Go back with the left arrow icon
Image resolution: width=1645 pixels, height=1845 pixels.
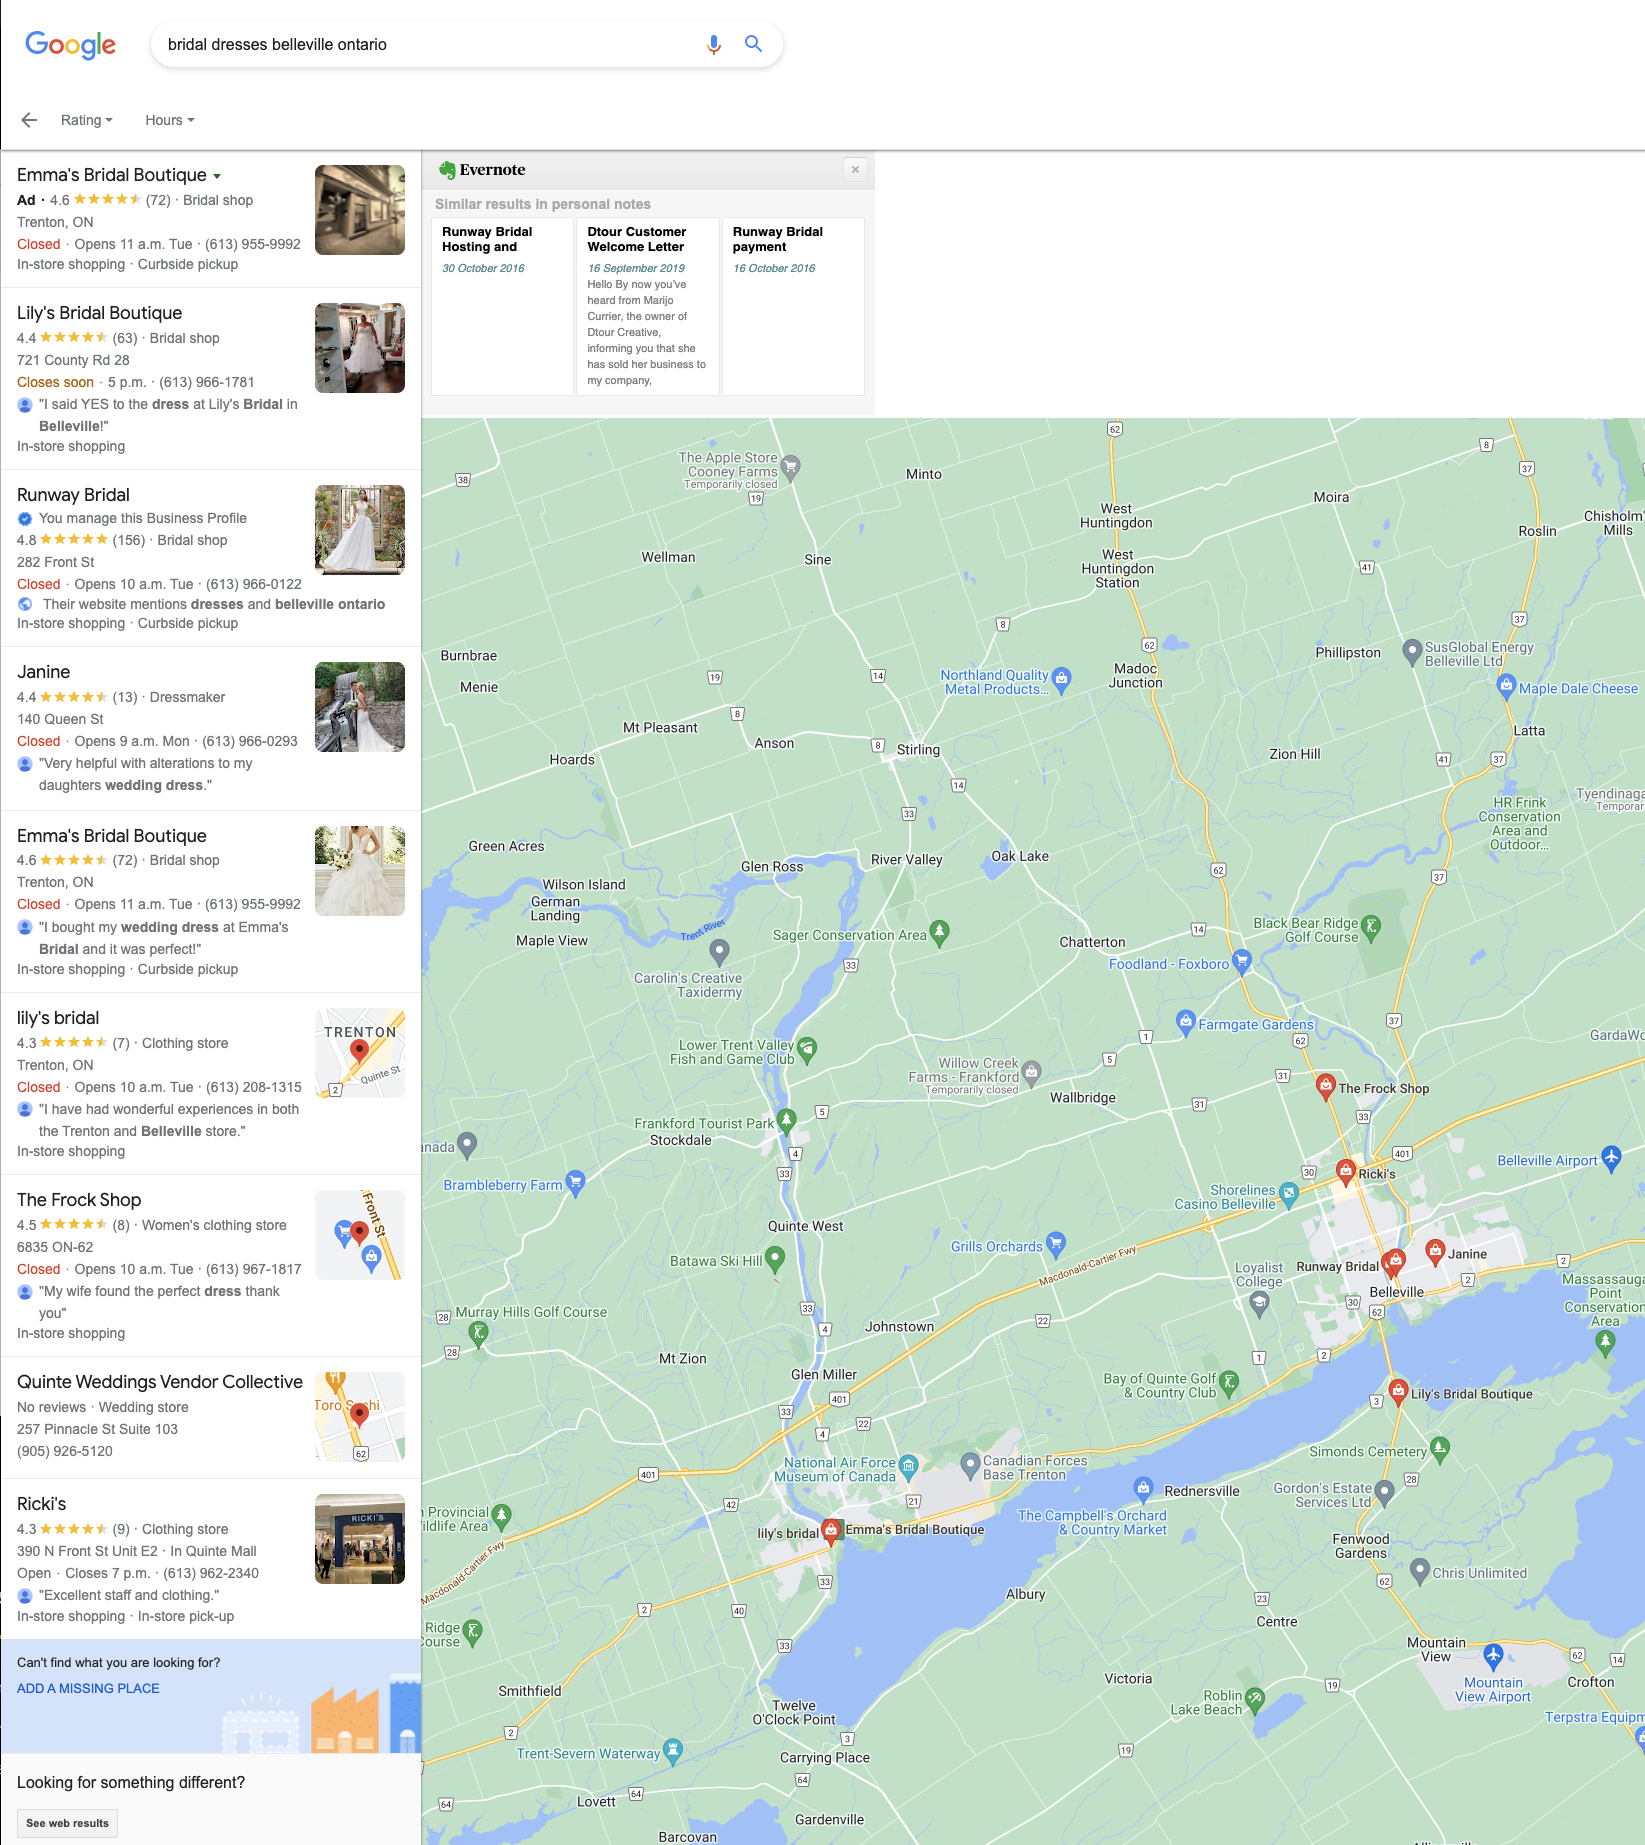pos(29,120)
